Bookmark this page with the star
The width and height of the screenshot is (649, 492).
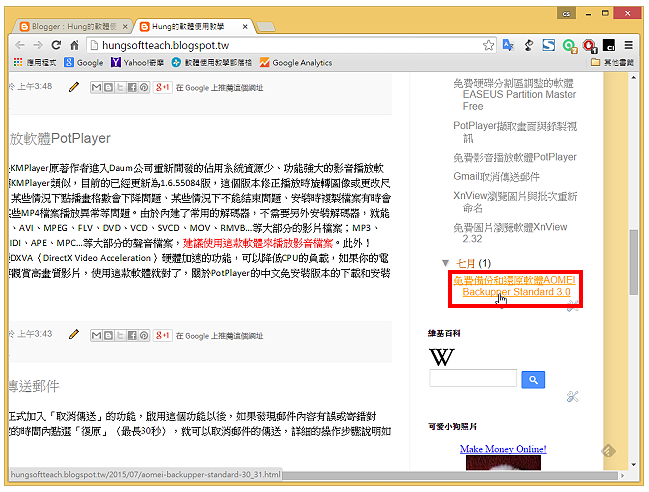488,45
